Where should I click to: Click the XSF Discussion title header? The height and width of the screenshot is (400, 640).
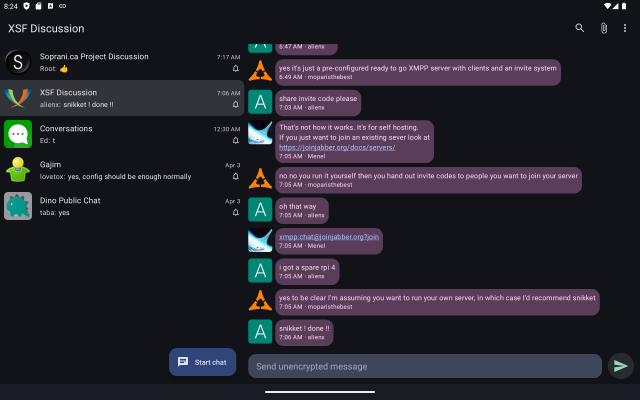46,28
